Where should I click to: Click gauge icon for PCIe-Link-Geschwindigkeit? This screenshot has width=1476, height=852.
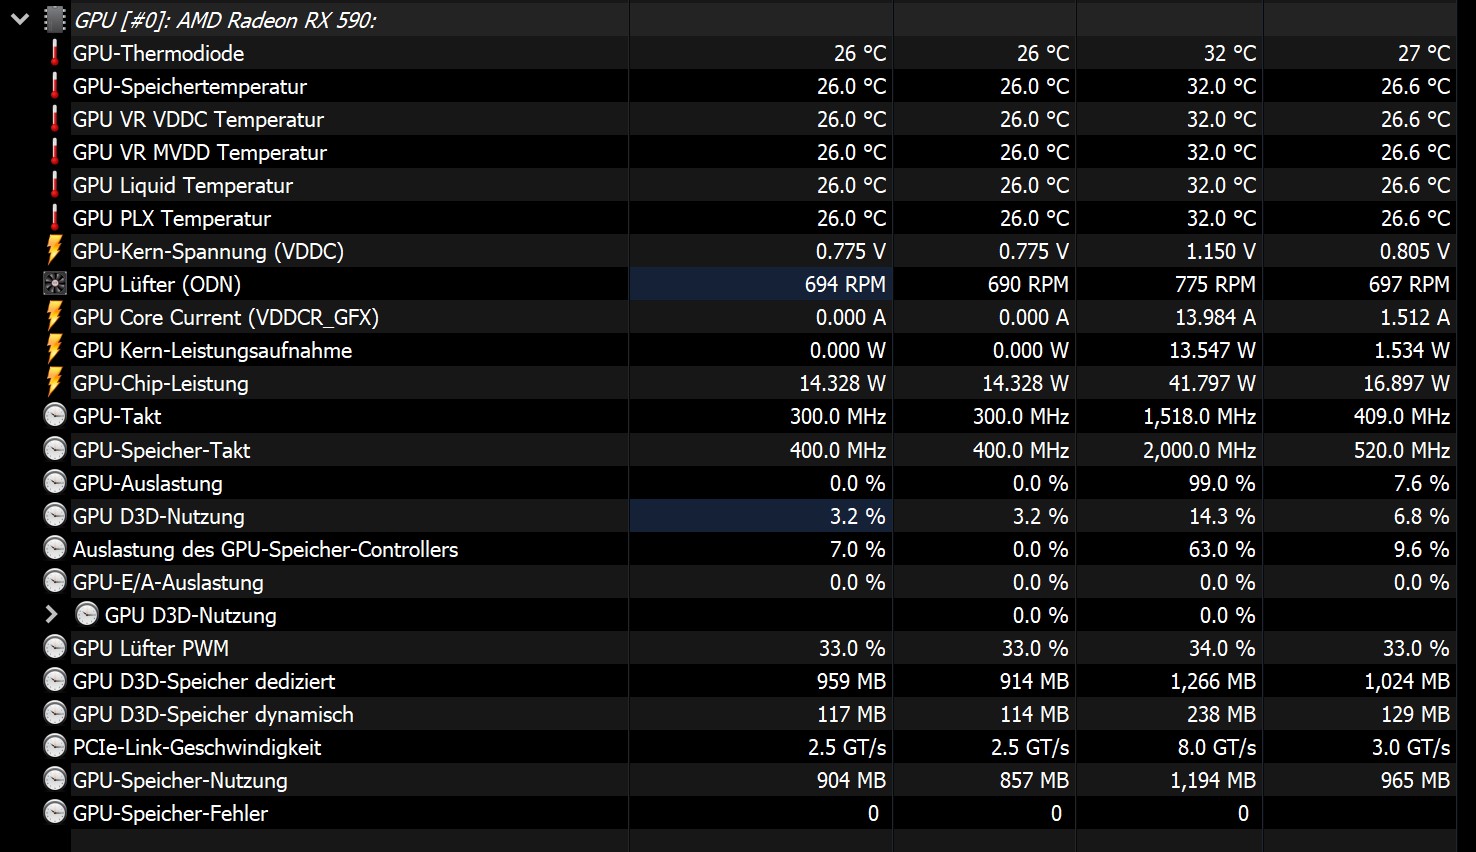tap(55, 746)
